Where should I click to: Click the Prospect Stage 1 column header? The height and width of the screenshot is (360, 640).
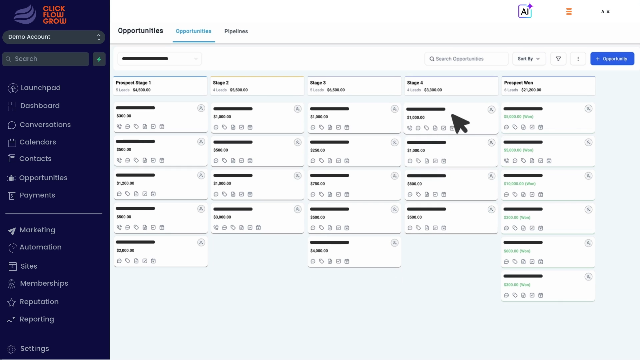point(160,86)
